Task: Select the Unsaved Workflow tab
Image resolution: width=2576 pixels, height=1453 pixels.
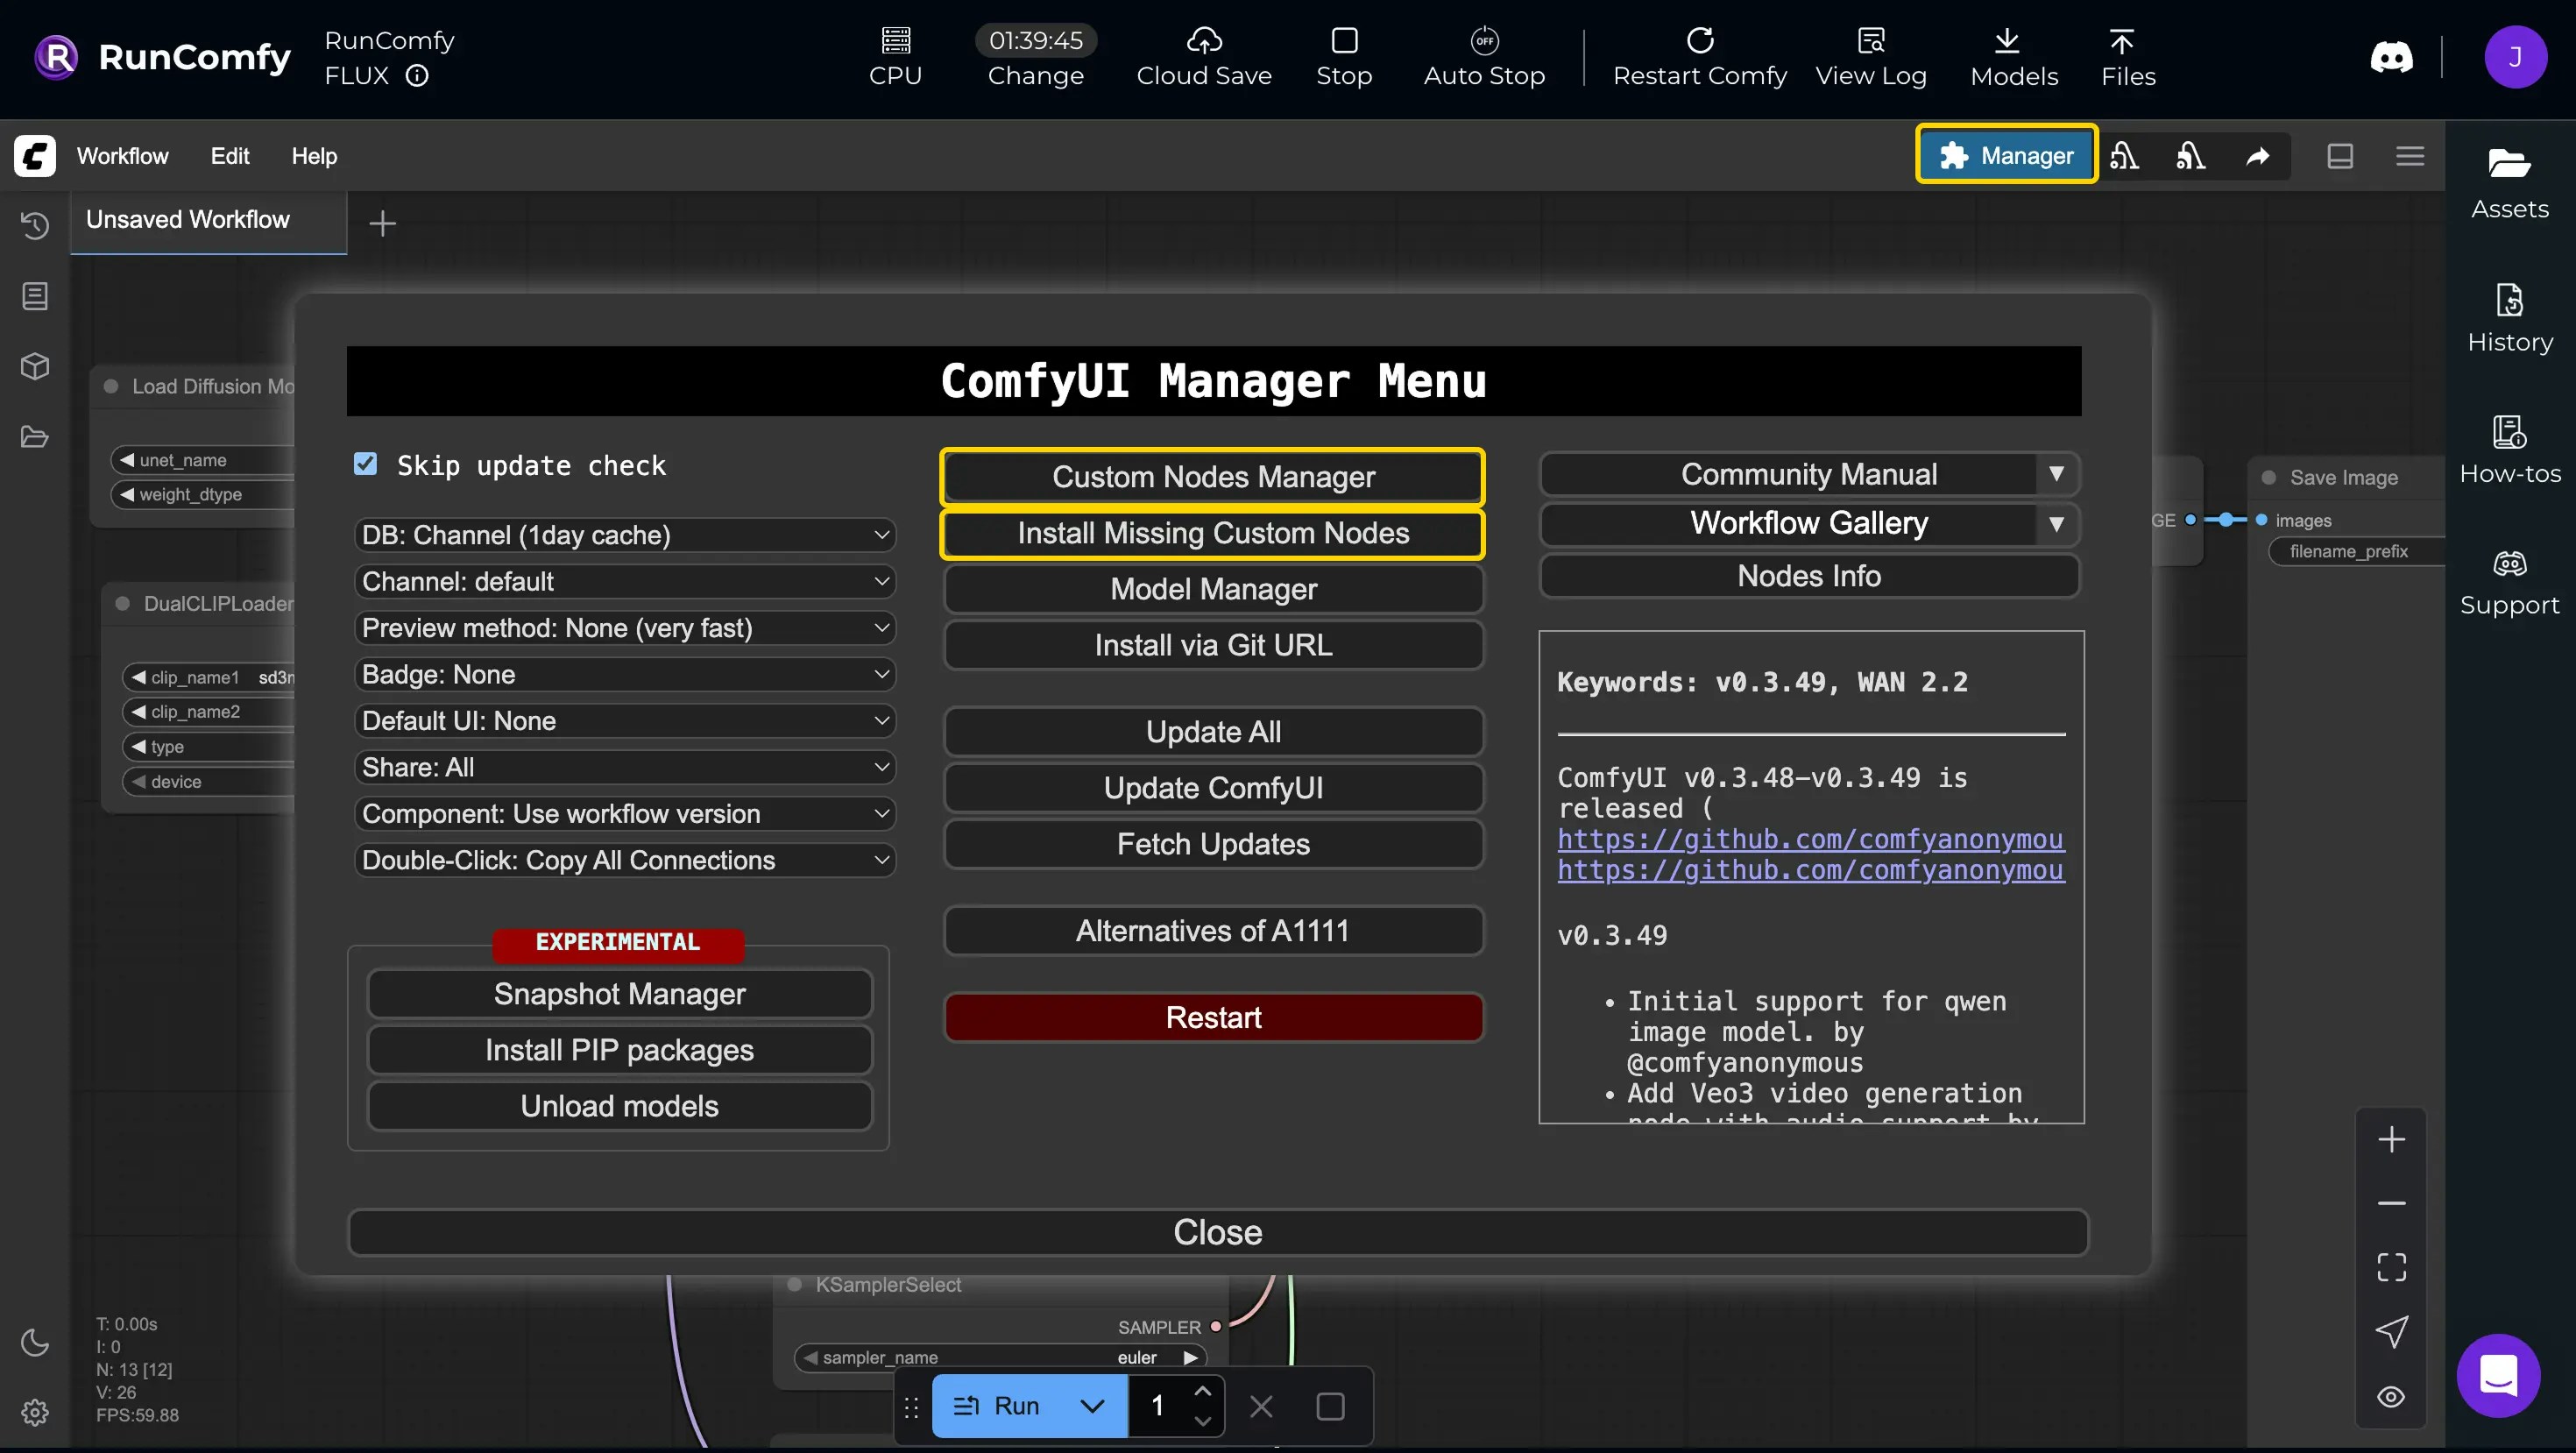Action: coord(208,220)
